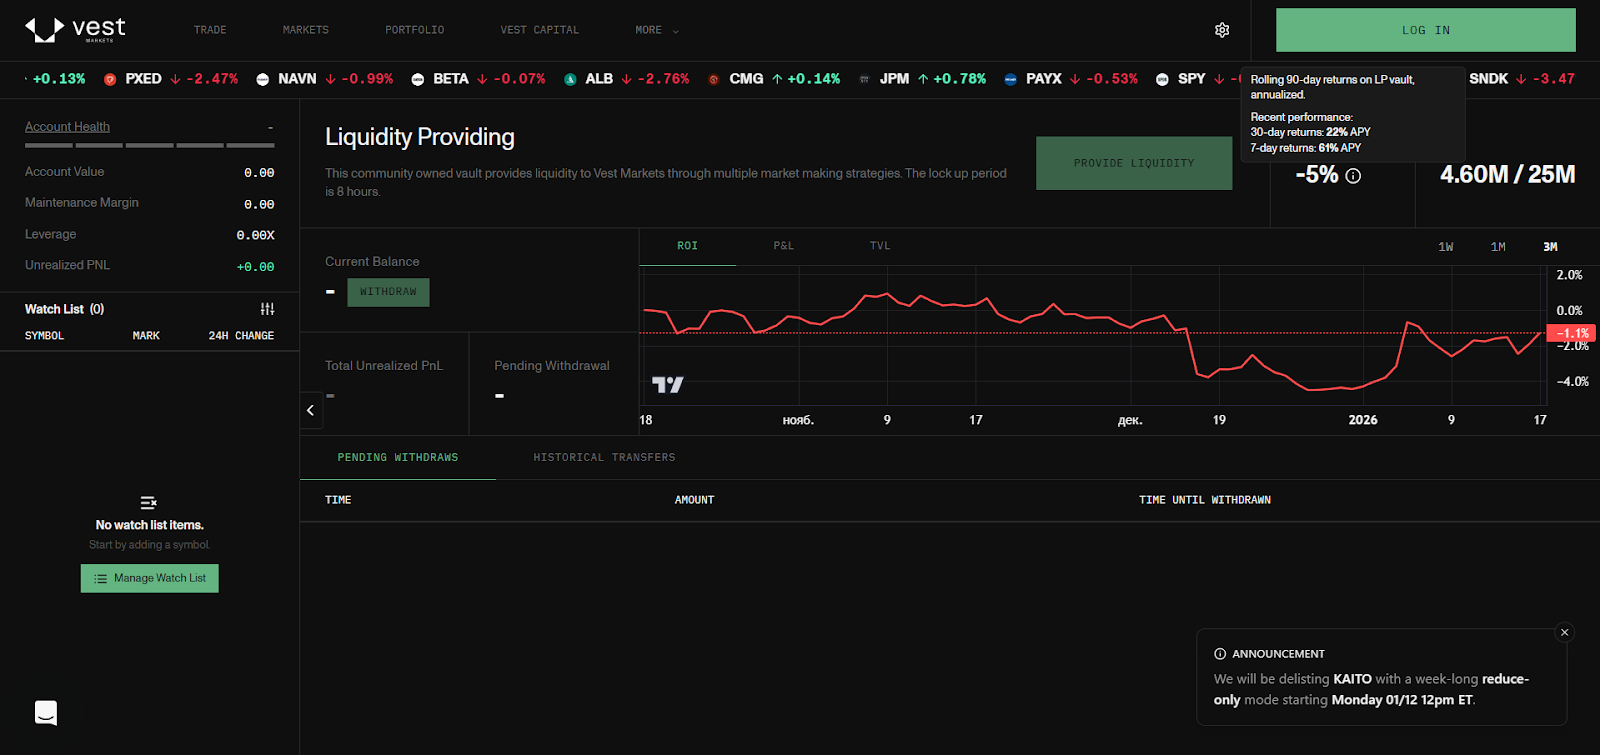Viewport: 1600px width, 755px height.
Task: Sort watch list by 24H CHANGE
Action: point(241,336)
